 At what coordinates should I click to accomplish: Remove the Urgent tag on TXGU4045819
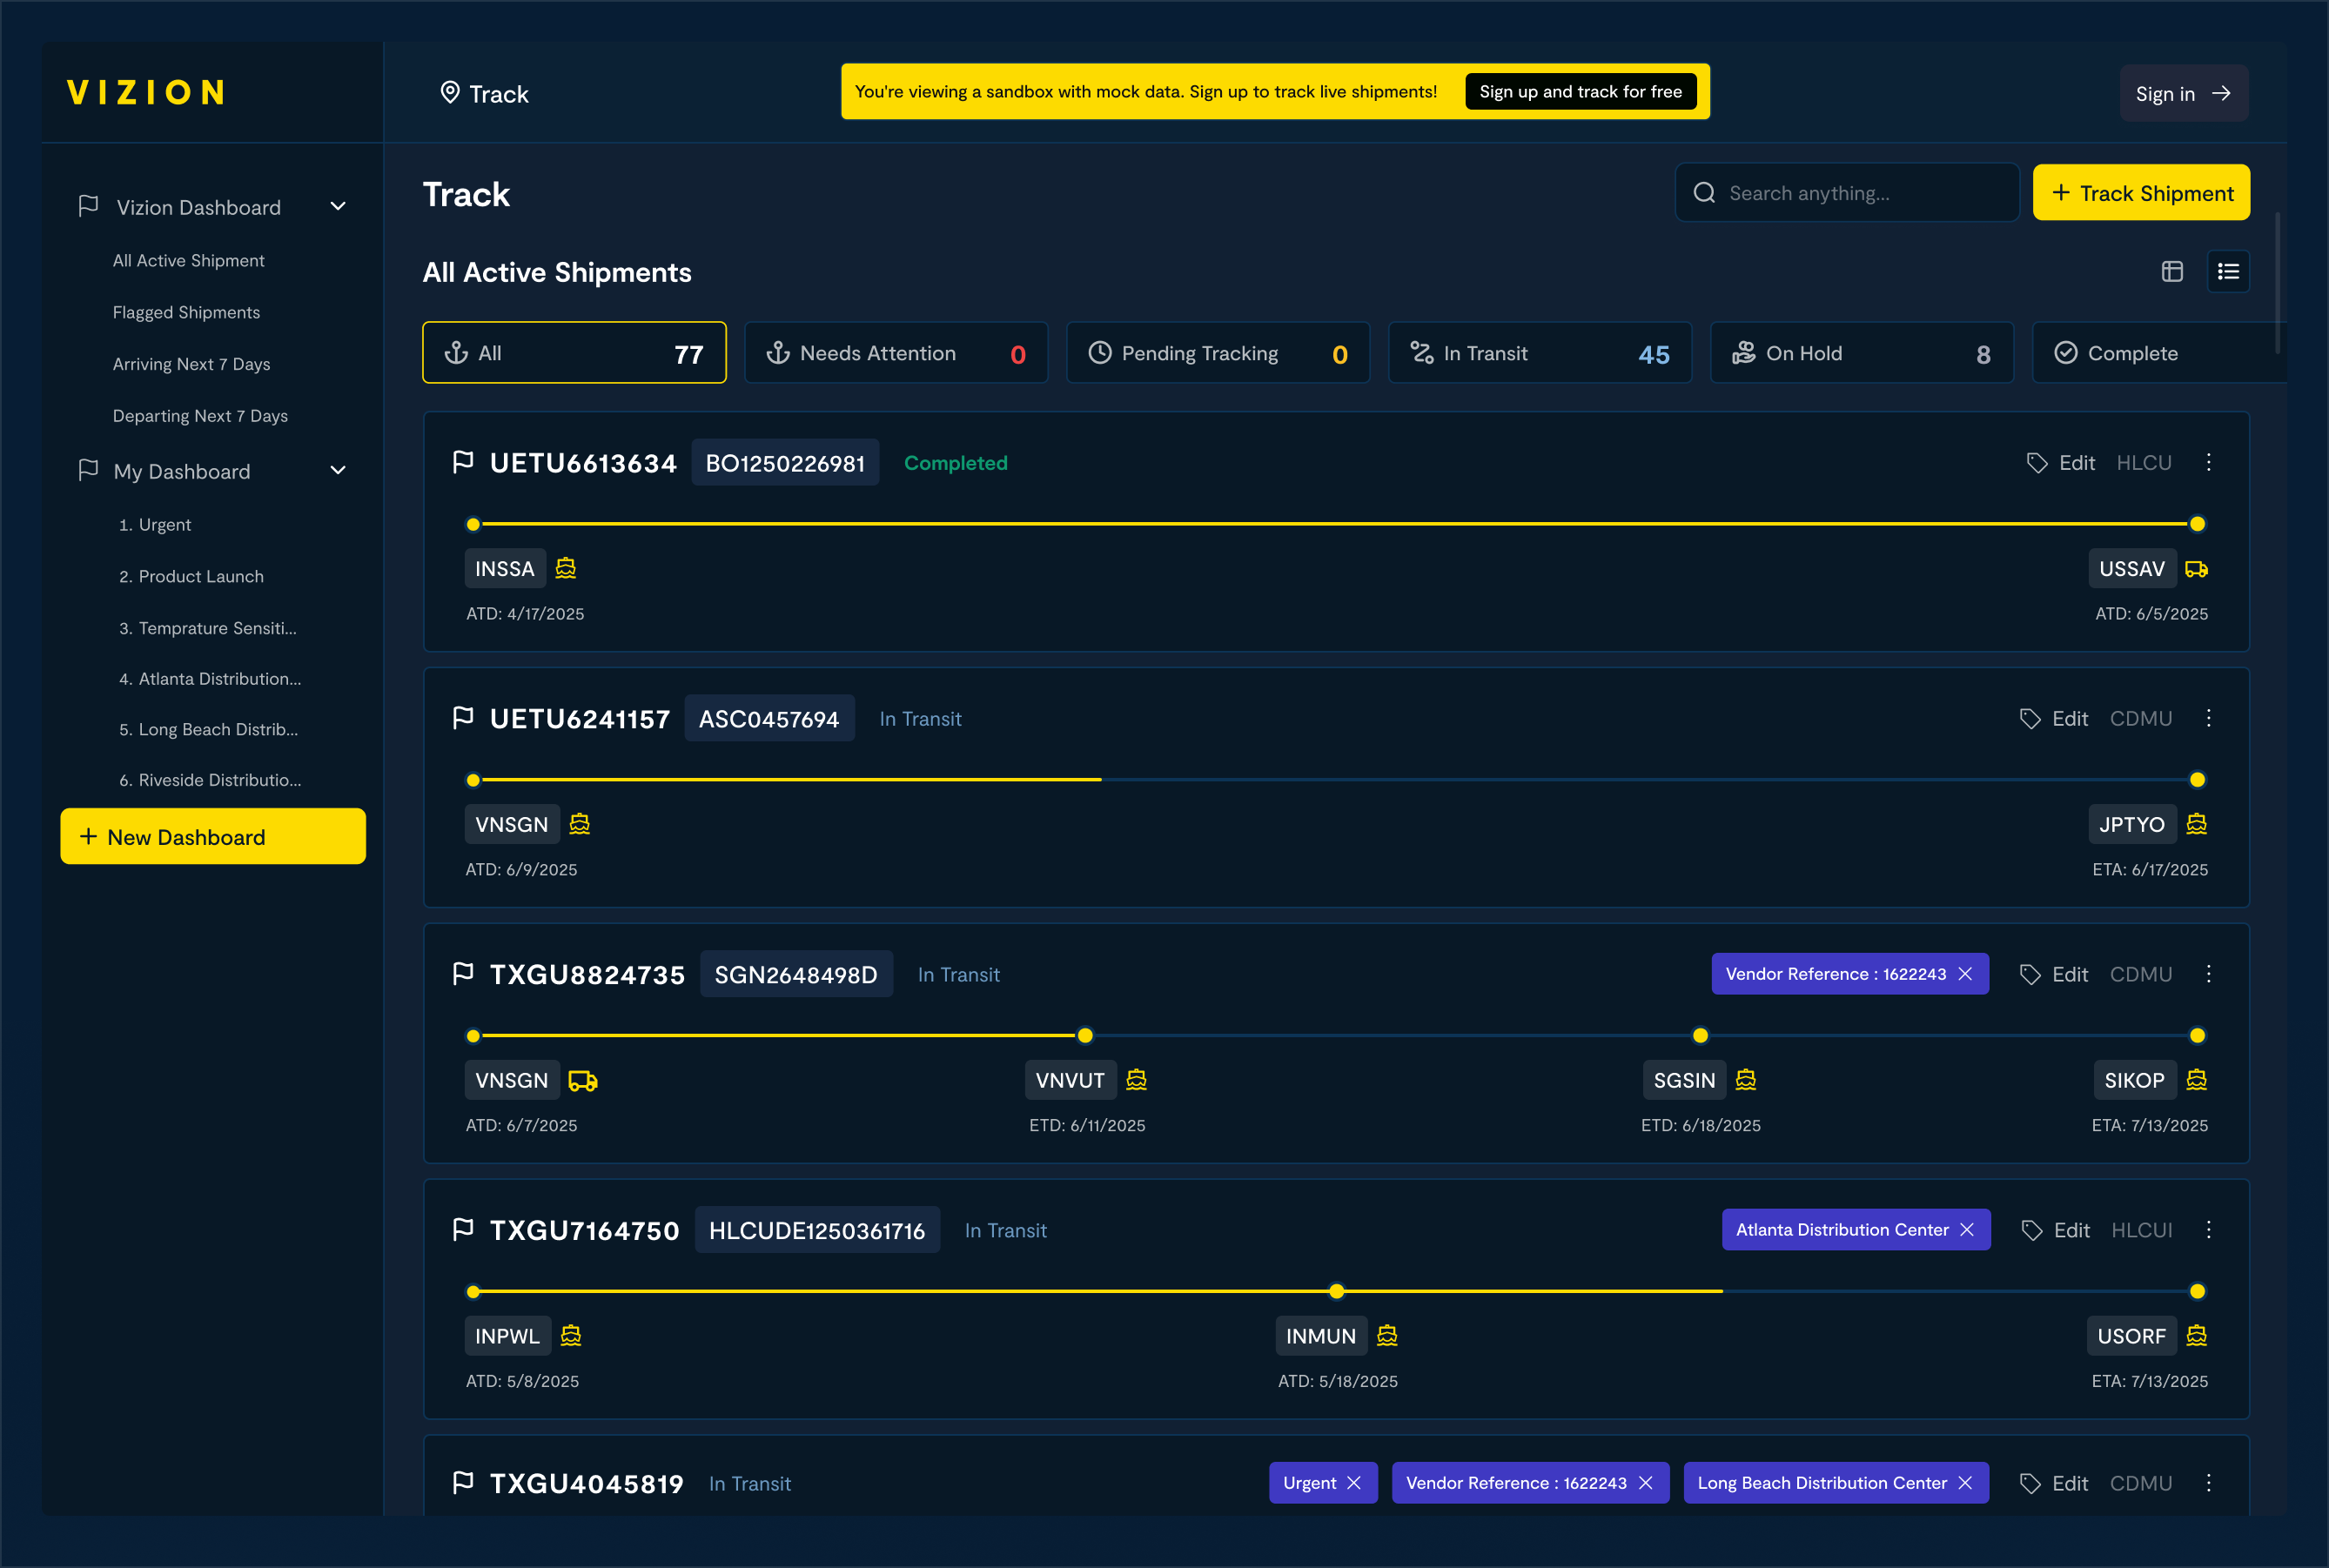1354,1483
